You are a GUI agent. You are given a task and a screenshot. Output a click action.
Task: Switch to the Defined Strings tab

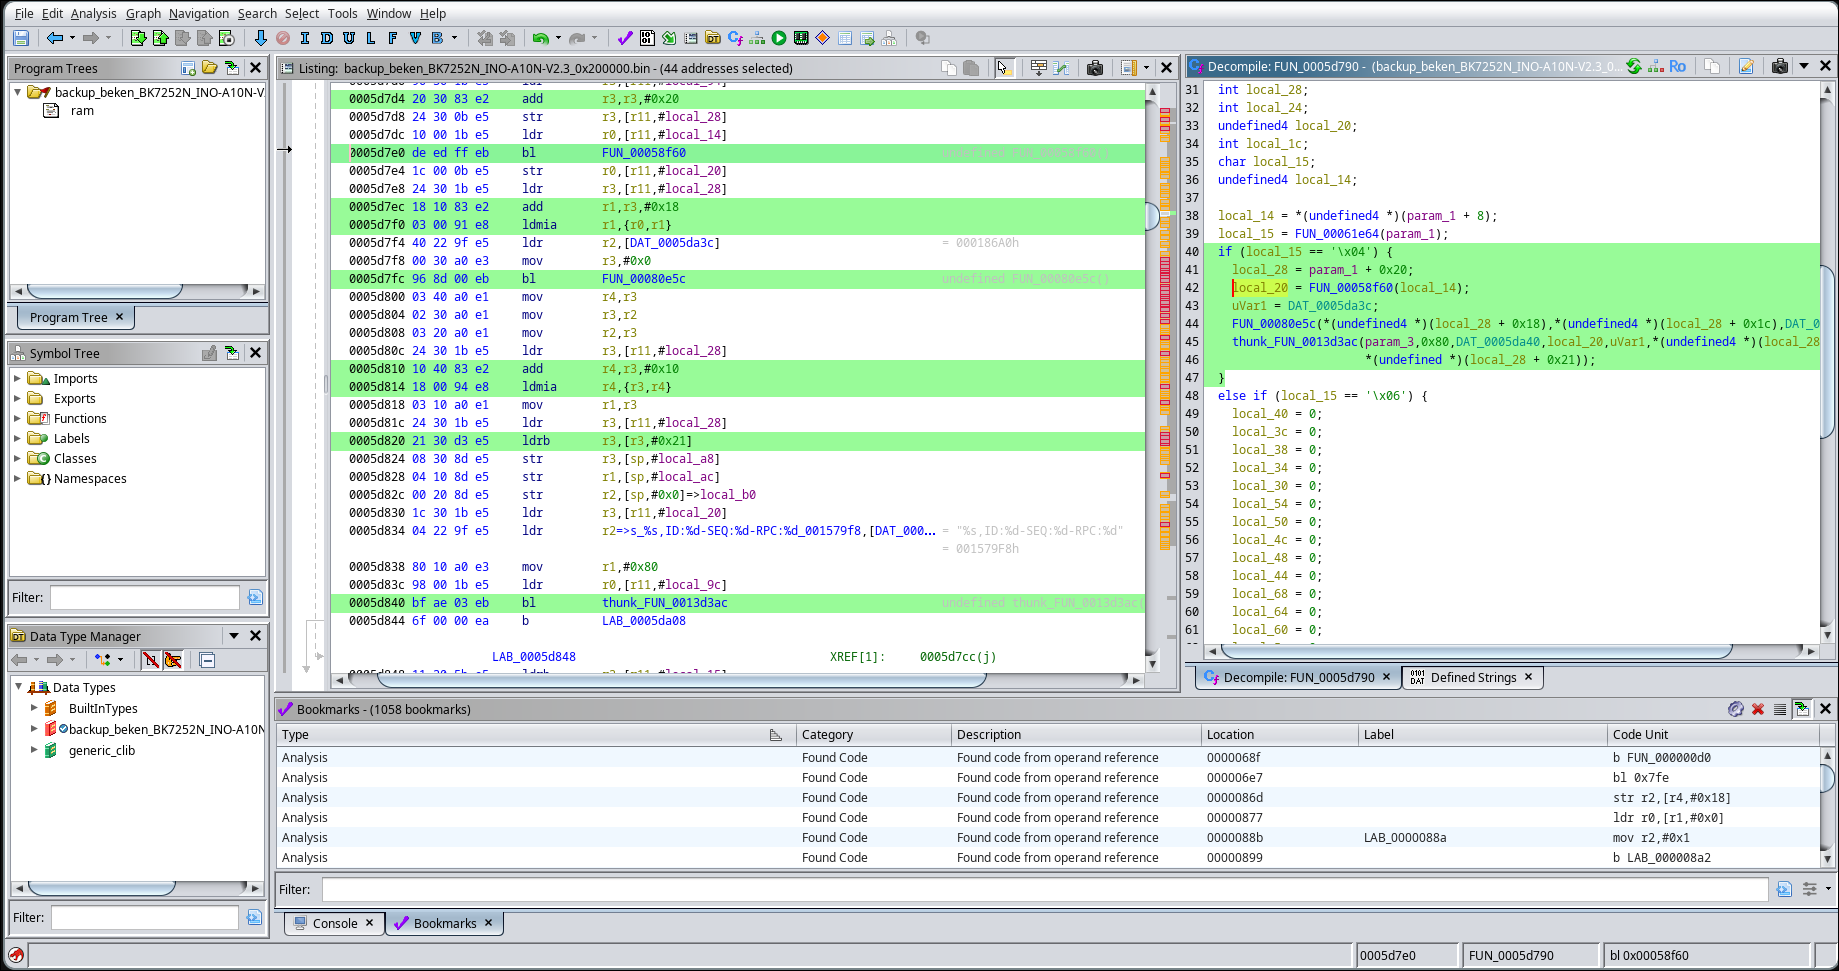(1472, 677)
